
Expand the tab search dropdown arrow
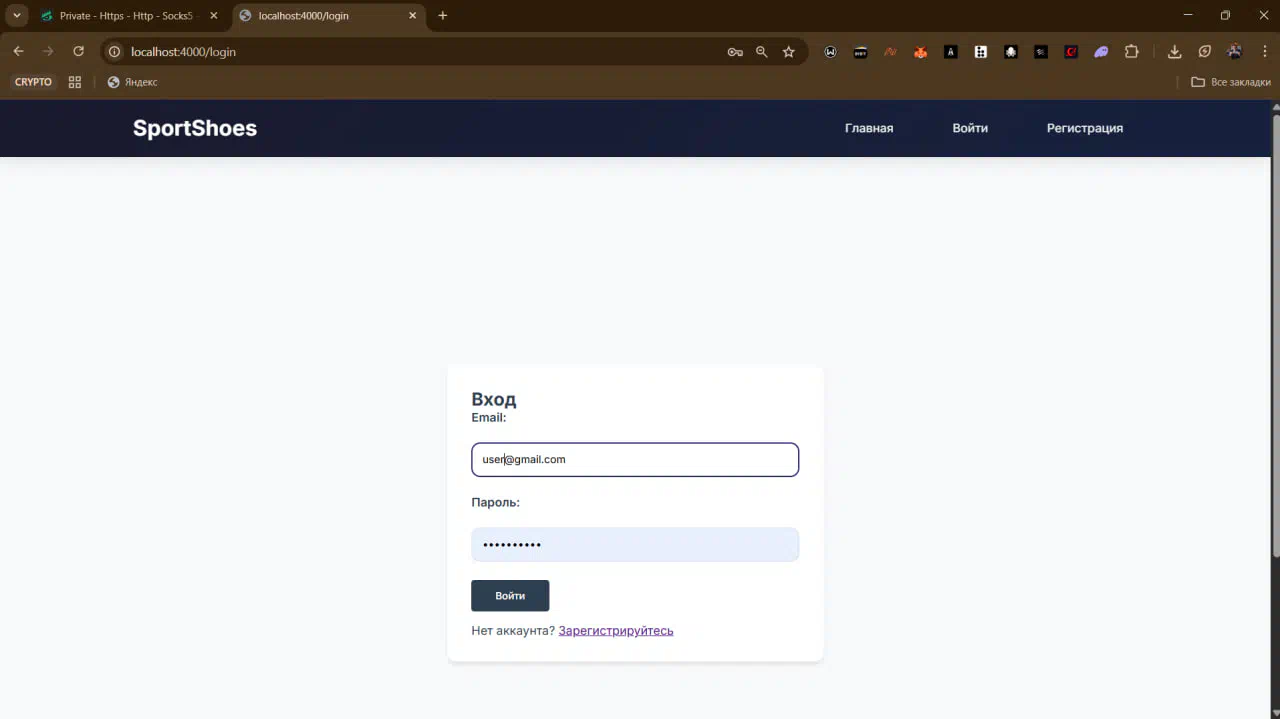pos(17,16)
